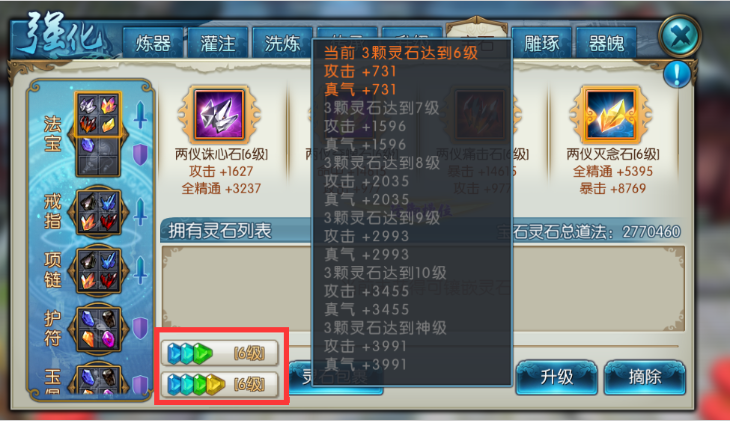Screen dimensions: 730x421
Task: Select the 两仪灭念石 golden gem icon
Action: tap(610, 115)
